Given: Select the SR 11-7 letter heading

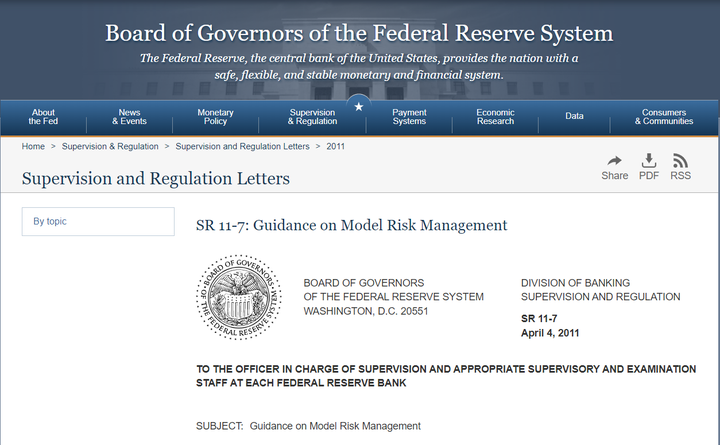Looking at the screenshot, I should point(352,225).
